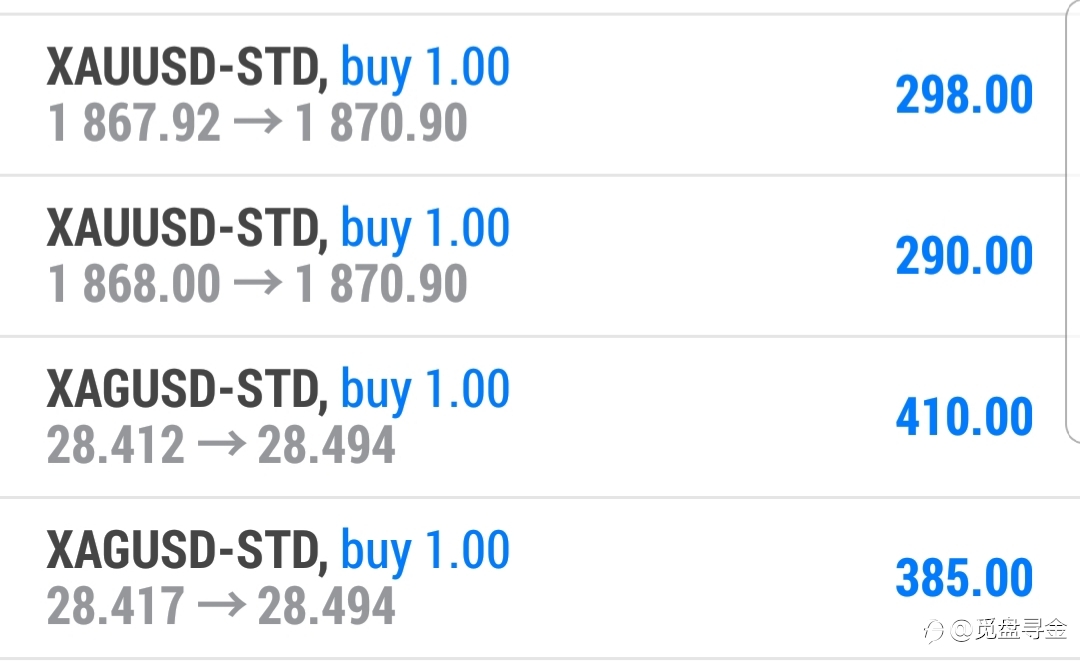Click the arrow between 28.412 and 28.494
Image resolution: width=1080 pixels, height=672 pixels.
pyautogui.click(x=221, y=444)
